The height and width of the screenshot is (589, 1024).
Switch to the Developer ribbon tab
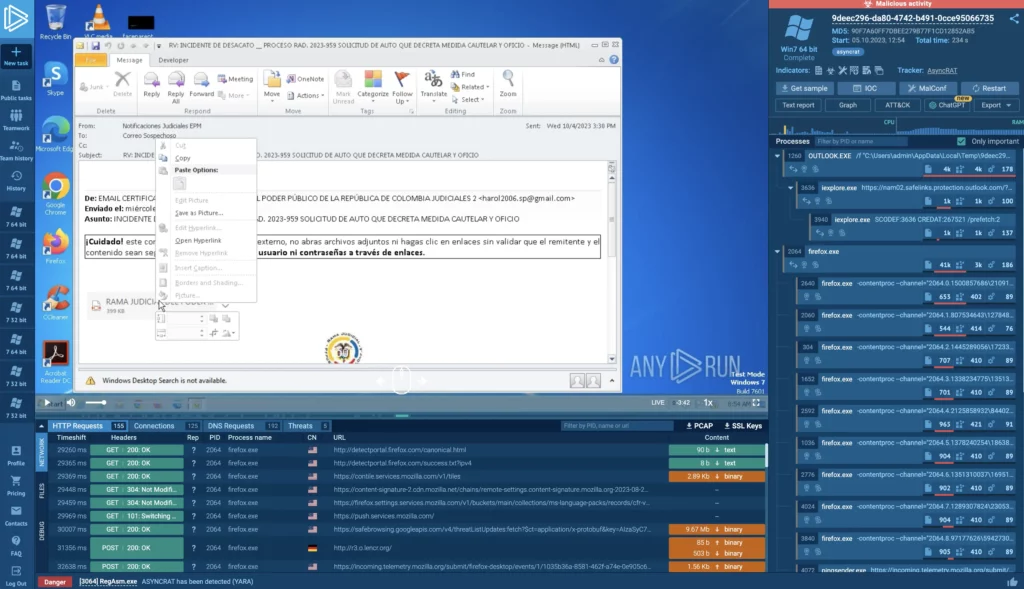[173, 60]
